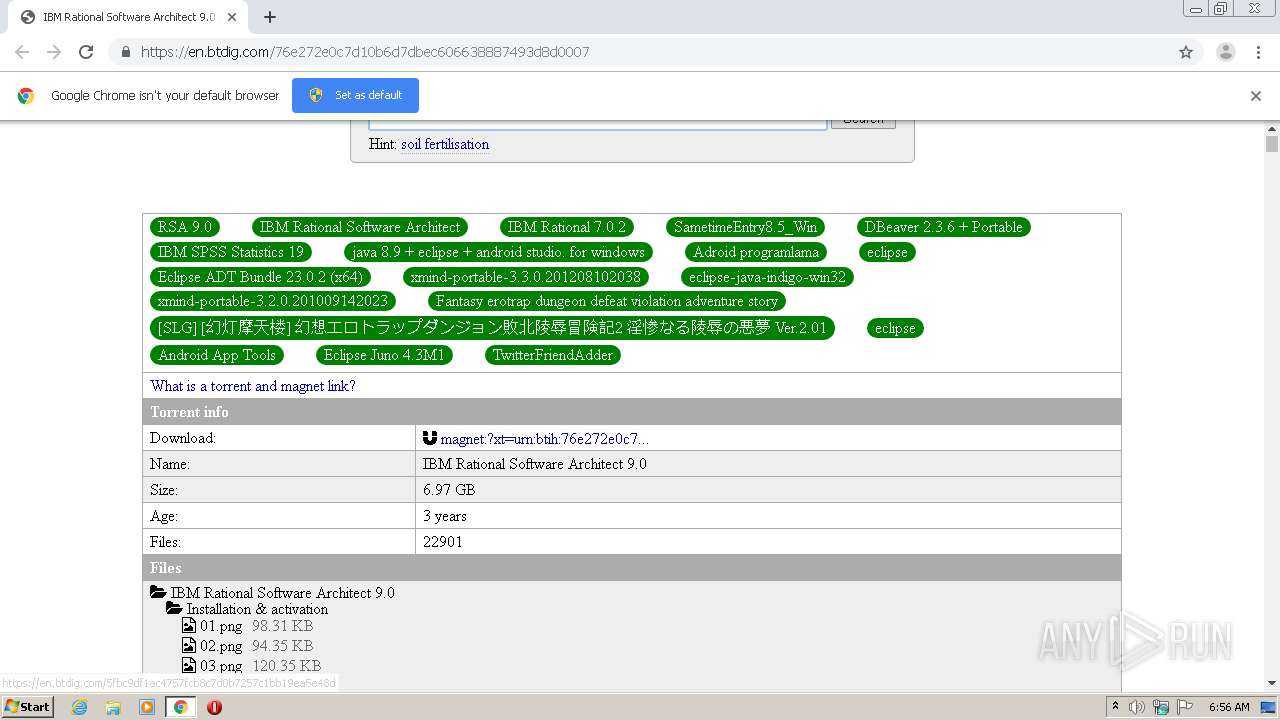
Task: Open the soil fertilisation hint link
Action: click(445, 144)
